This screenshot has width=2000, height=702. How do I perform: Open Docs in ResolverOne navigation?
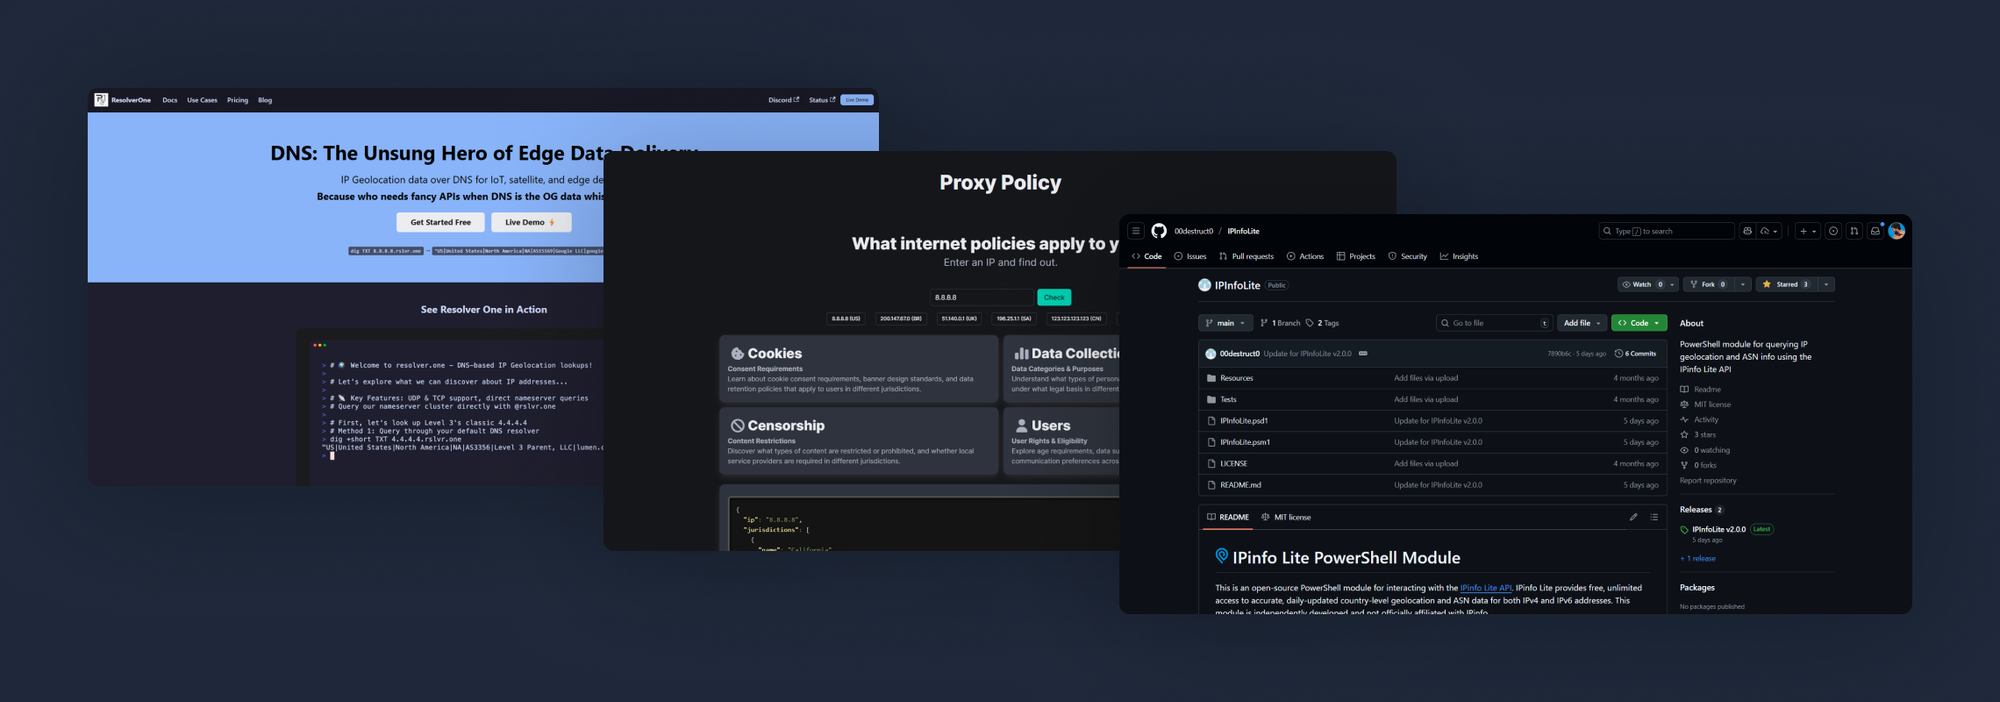(170, 100)
